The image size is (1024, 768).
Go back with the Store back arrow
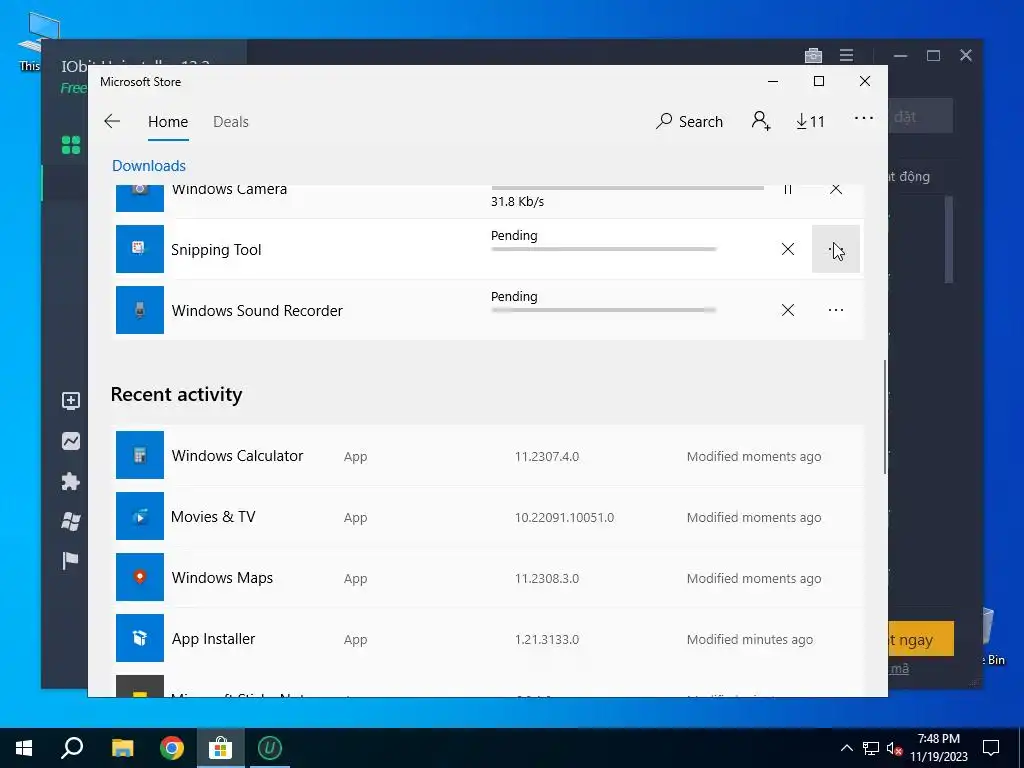(112, 121)
